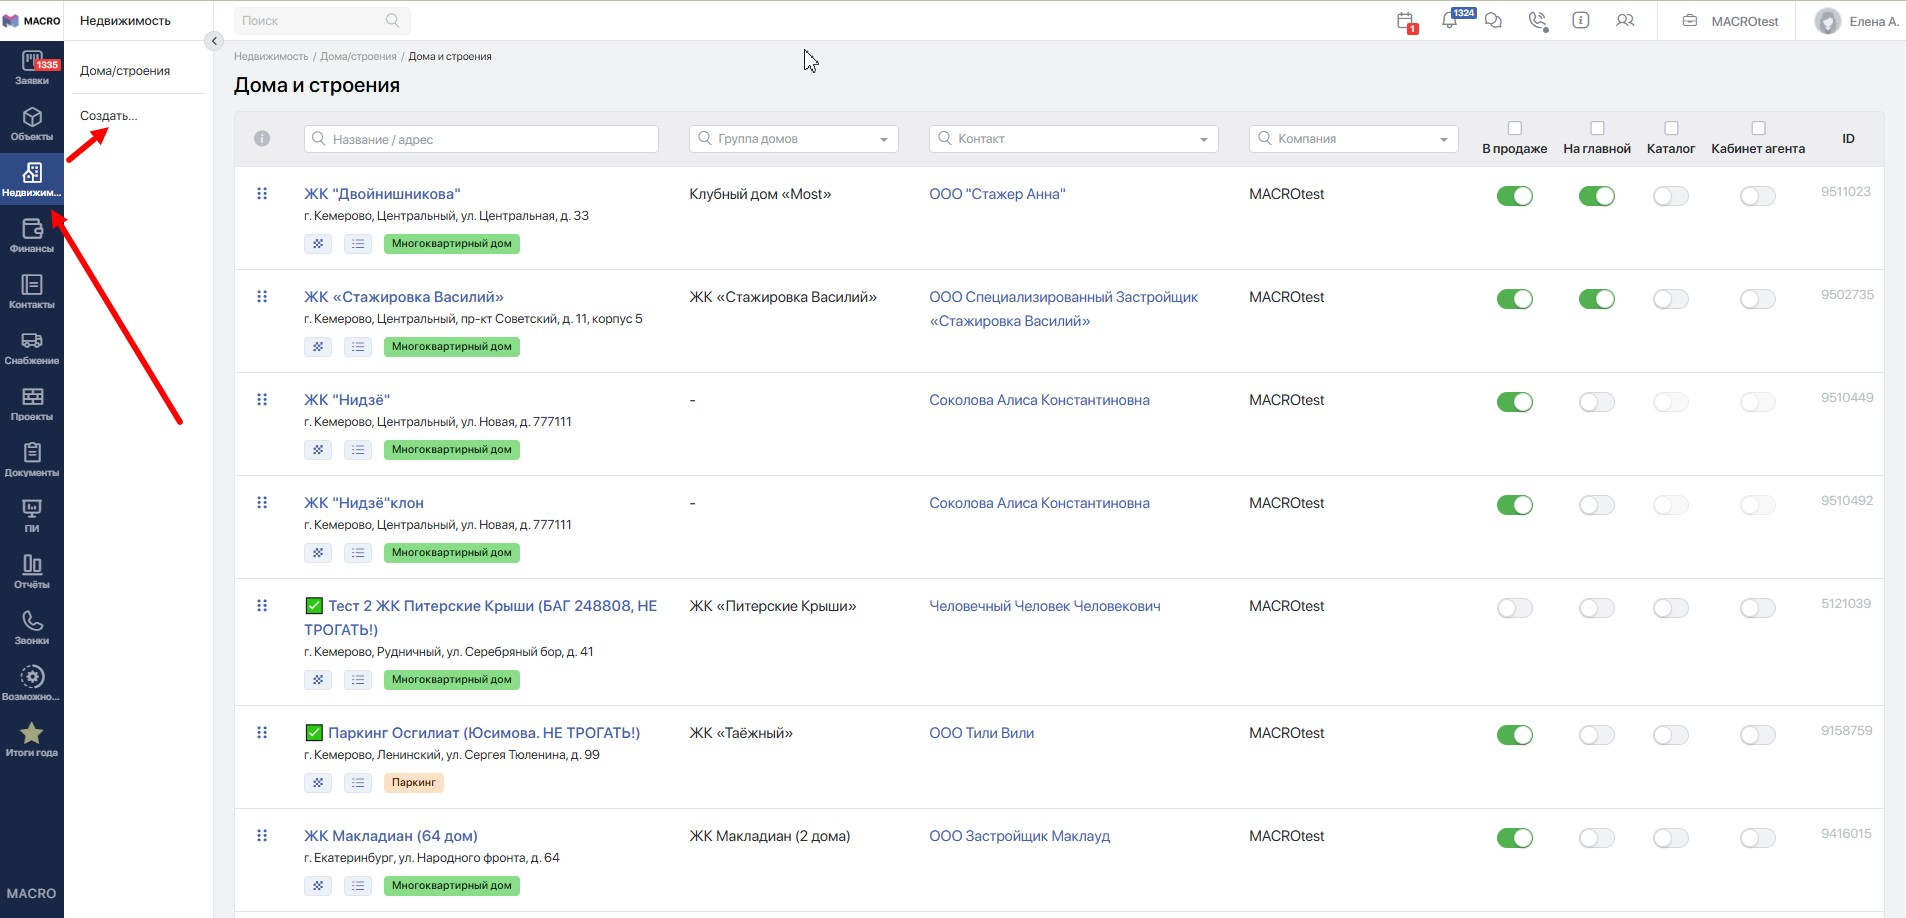1906x918 pixels.
Task: Check the Каталог column header checkbox
Action: (1671, 128)
